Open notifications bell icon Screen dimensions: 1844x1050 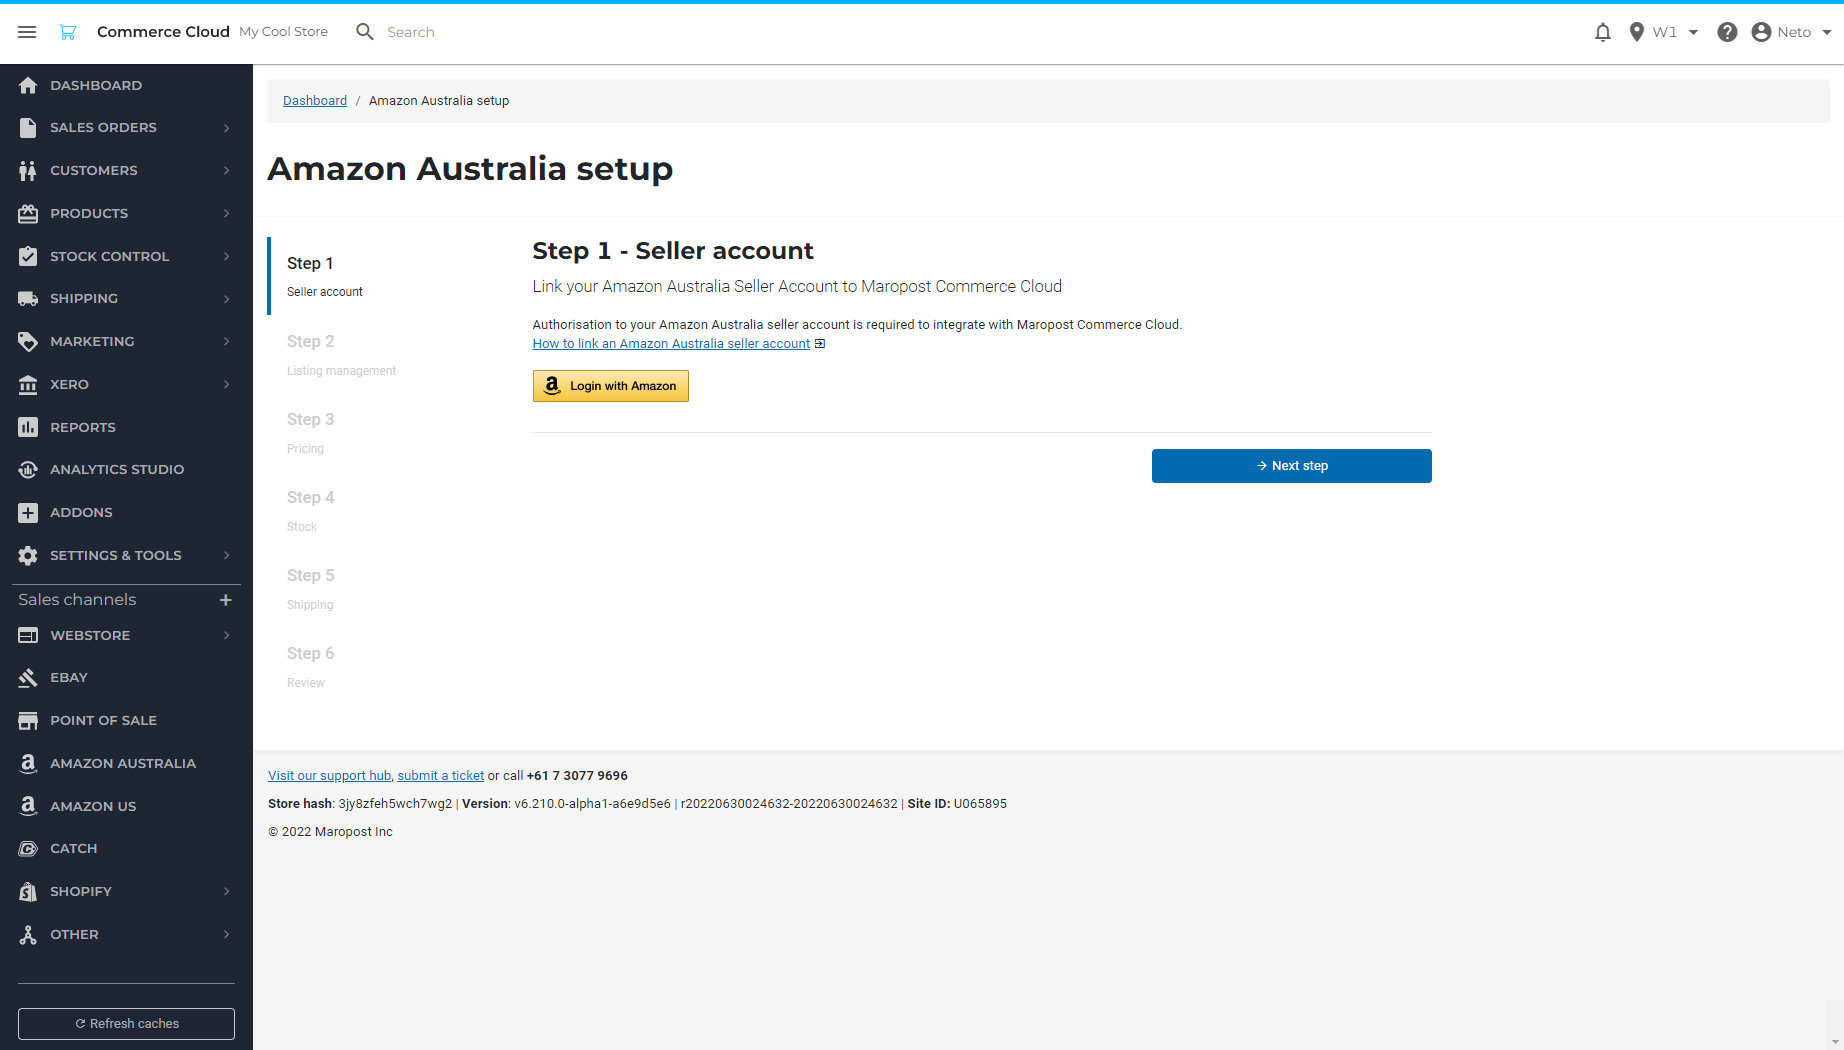coord(1603,32)
